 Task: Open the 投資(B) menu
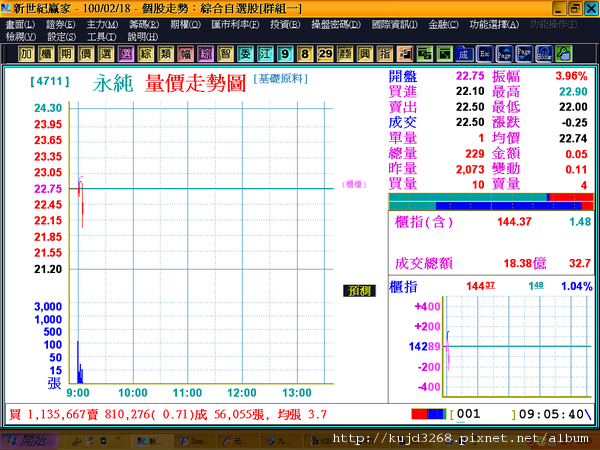pyautogui.click(x=285, y=25)
